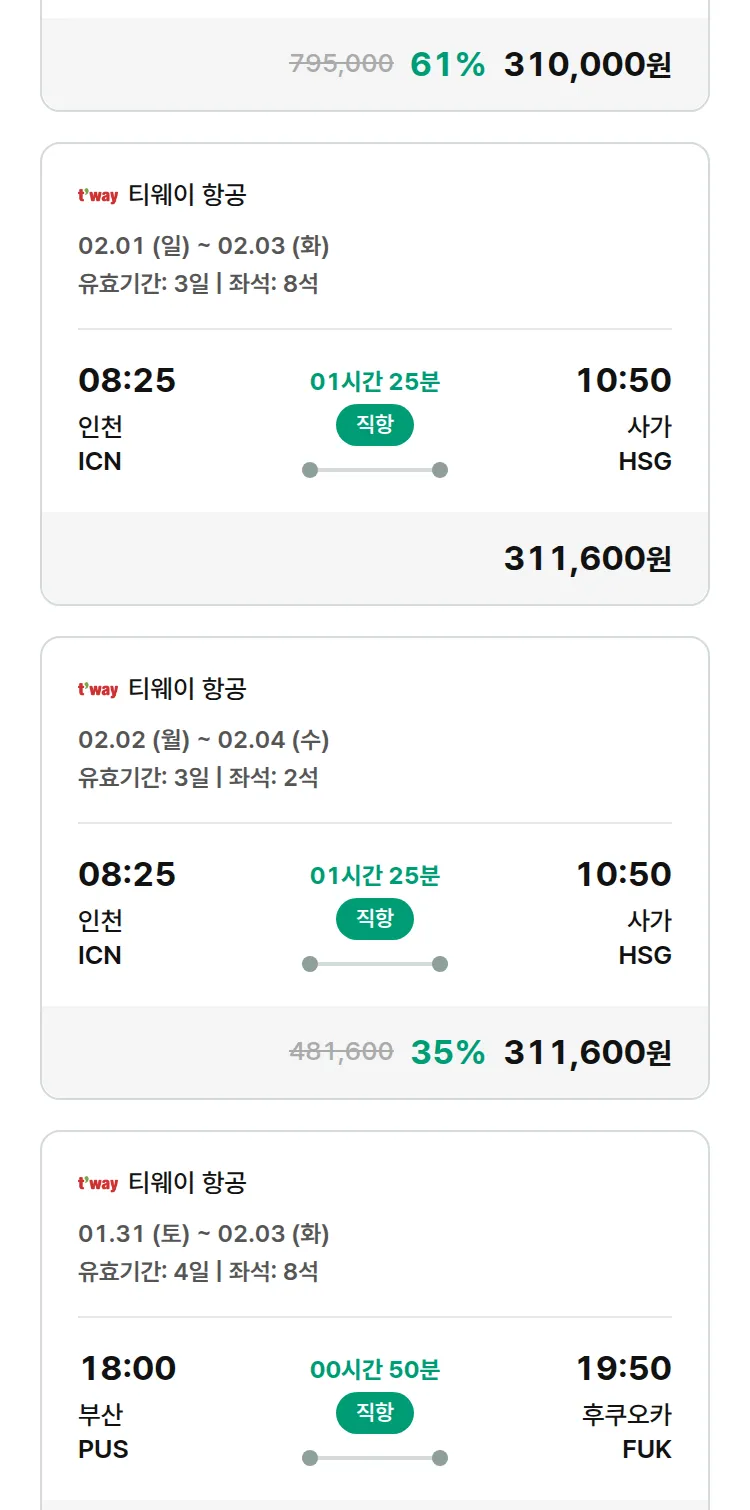Open the 01.31 (토) ~ 02.03 (화) date range
Viewport: 750px width, 1510px height.
204,1234
